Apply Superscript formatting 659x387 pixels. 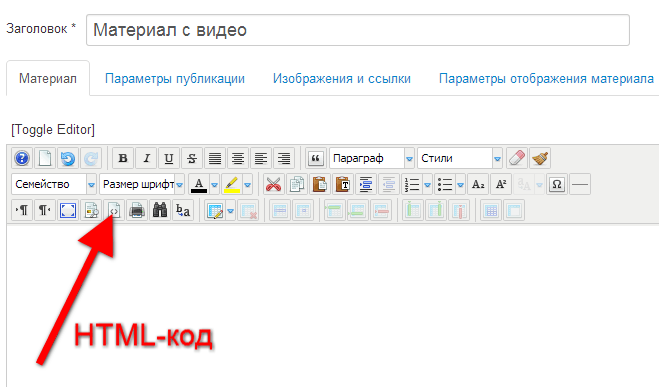coord(501,184)
